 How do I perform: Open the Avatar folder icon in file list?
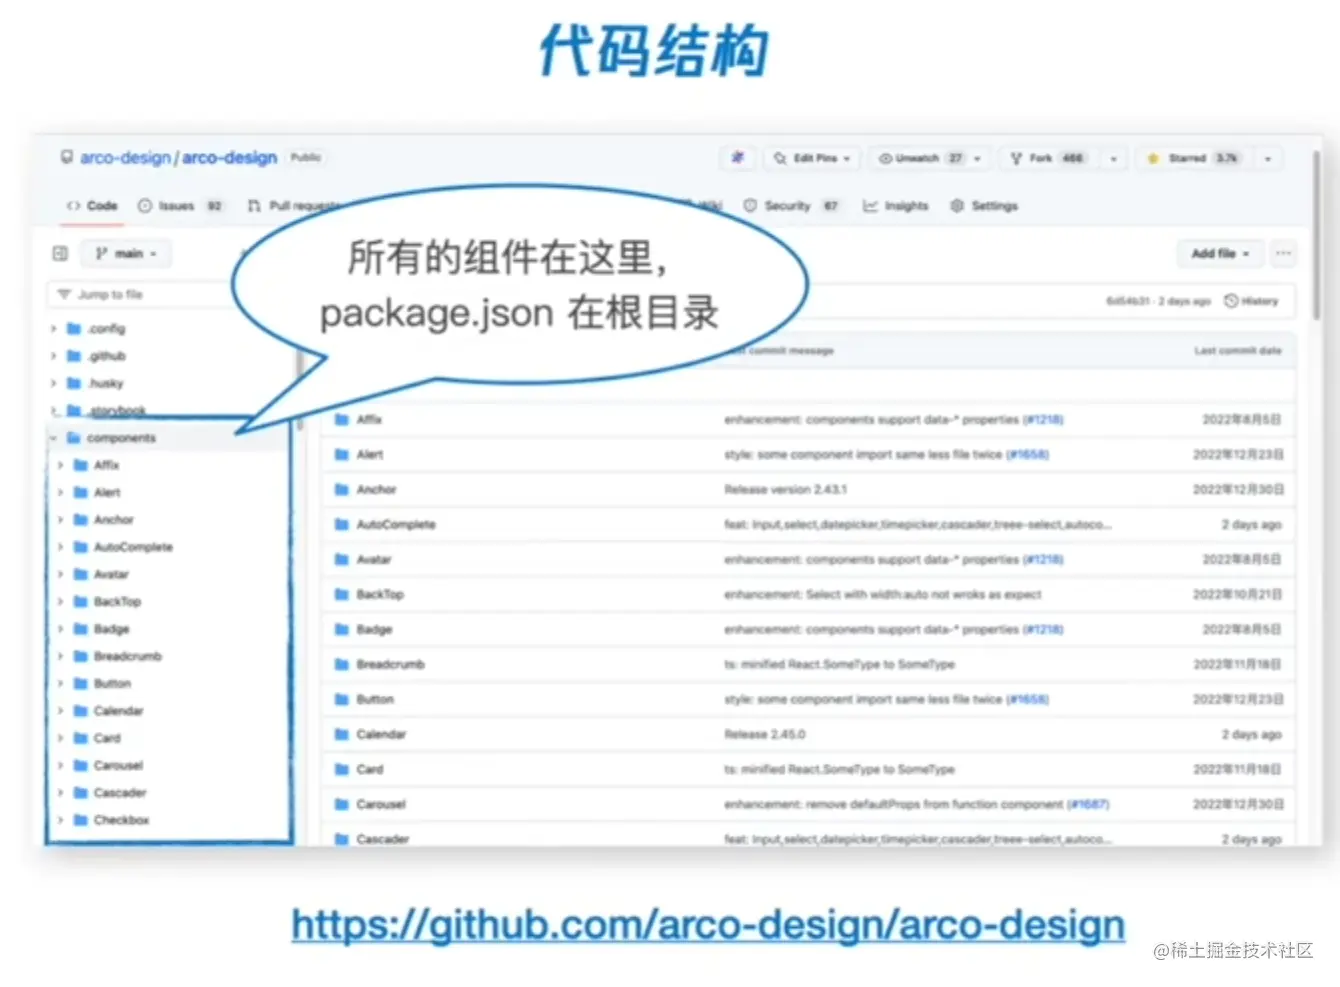(341, 560)
